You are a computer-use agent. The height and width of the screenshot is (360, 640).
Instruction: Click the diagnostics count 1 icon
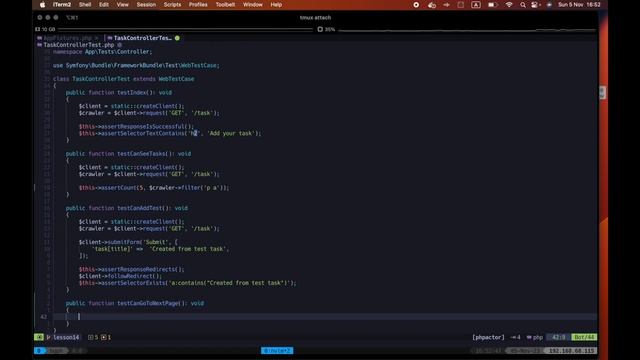[x=106, y=337]
